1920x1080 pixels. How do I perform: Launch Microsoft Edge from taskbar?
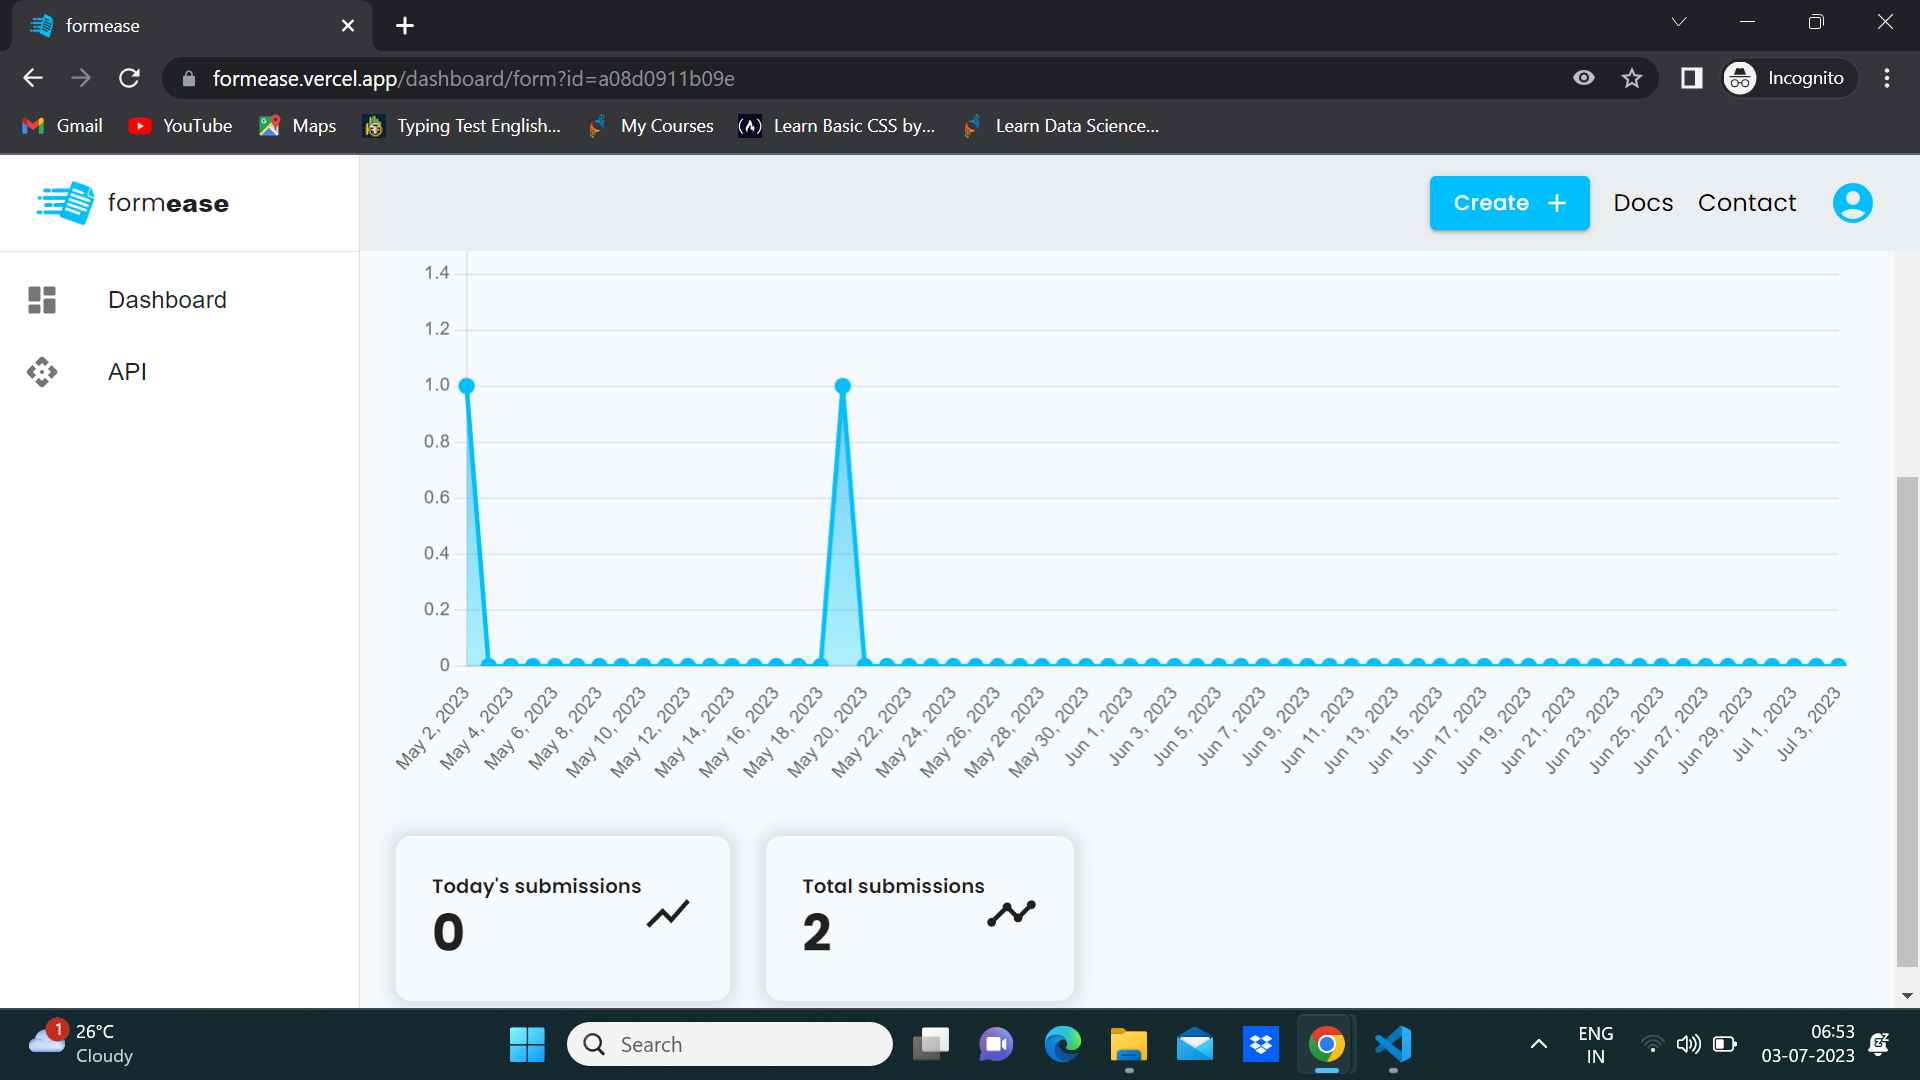point(1062,1045)
